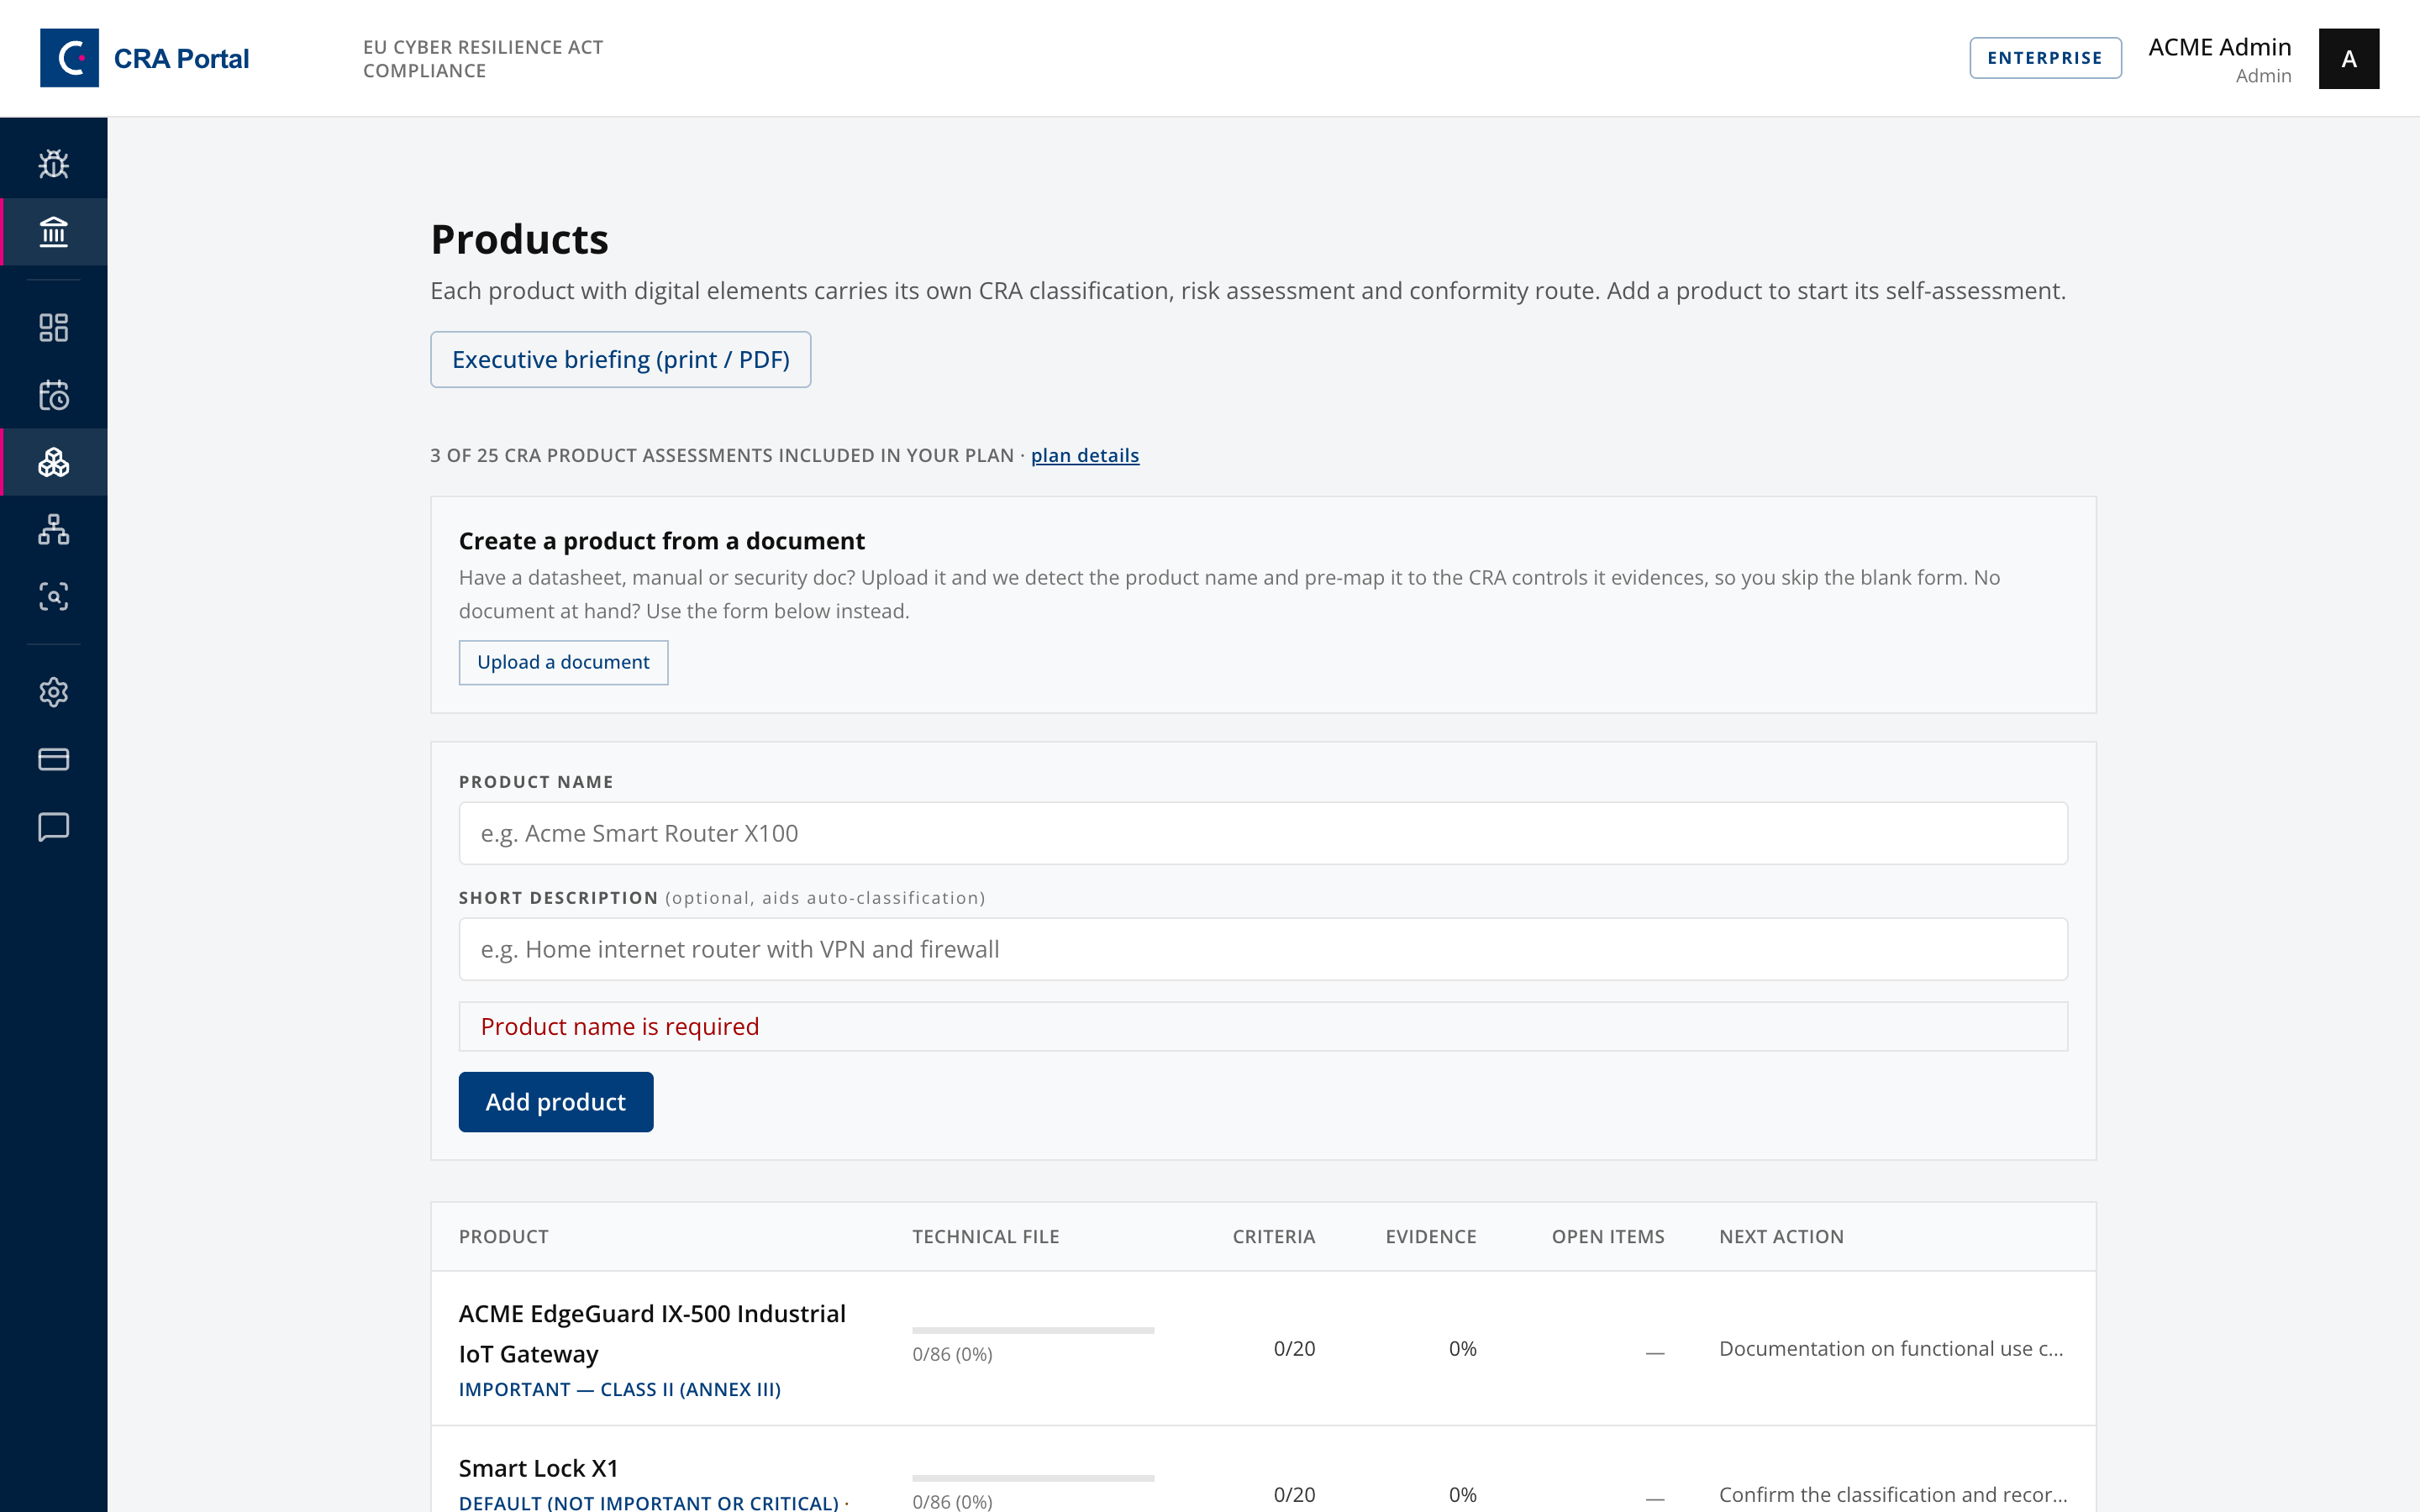Open the institution building sidebar icon
Viewport: 2420px width, 1512px height.
53,232
